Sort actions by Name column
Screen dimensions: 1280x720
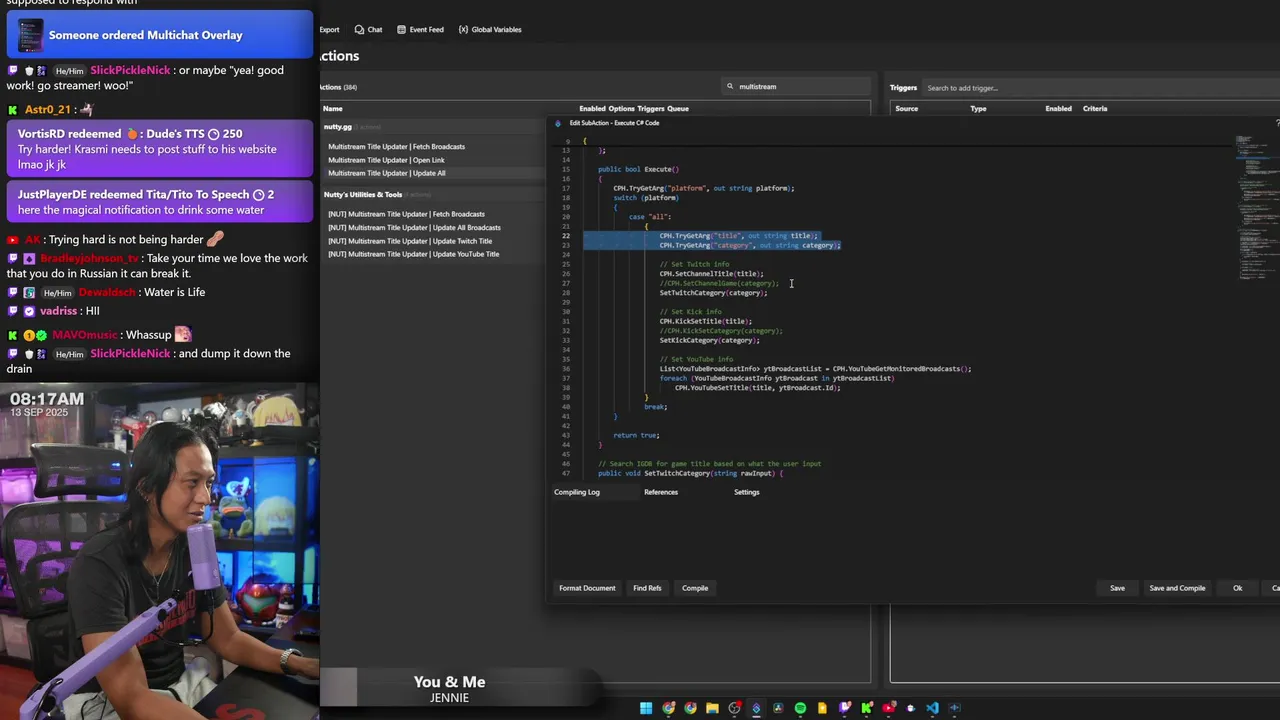pyautogui.click(x=333, y=108)
